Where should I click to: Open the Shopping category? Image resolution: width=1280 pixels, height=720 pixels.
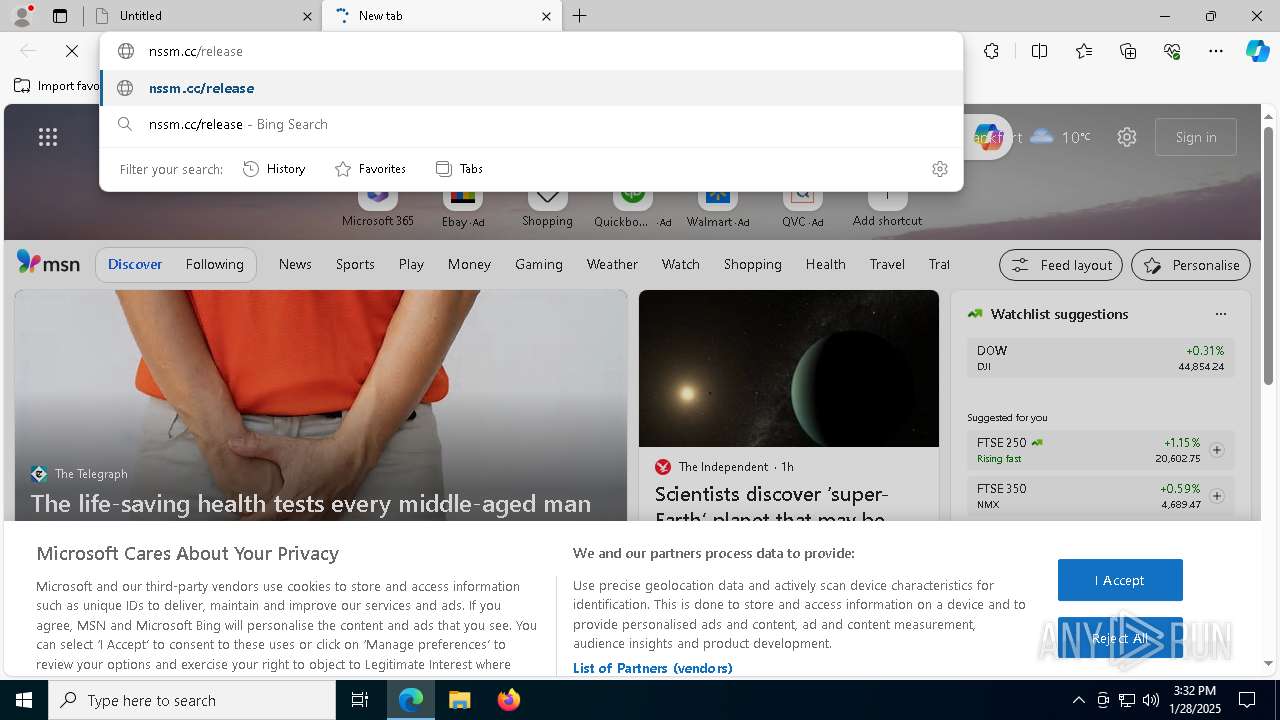(x=753, y=264)
